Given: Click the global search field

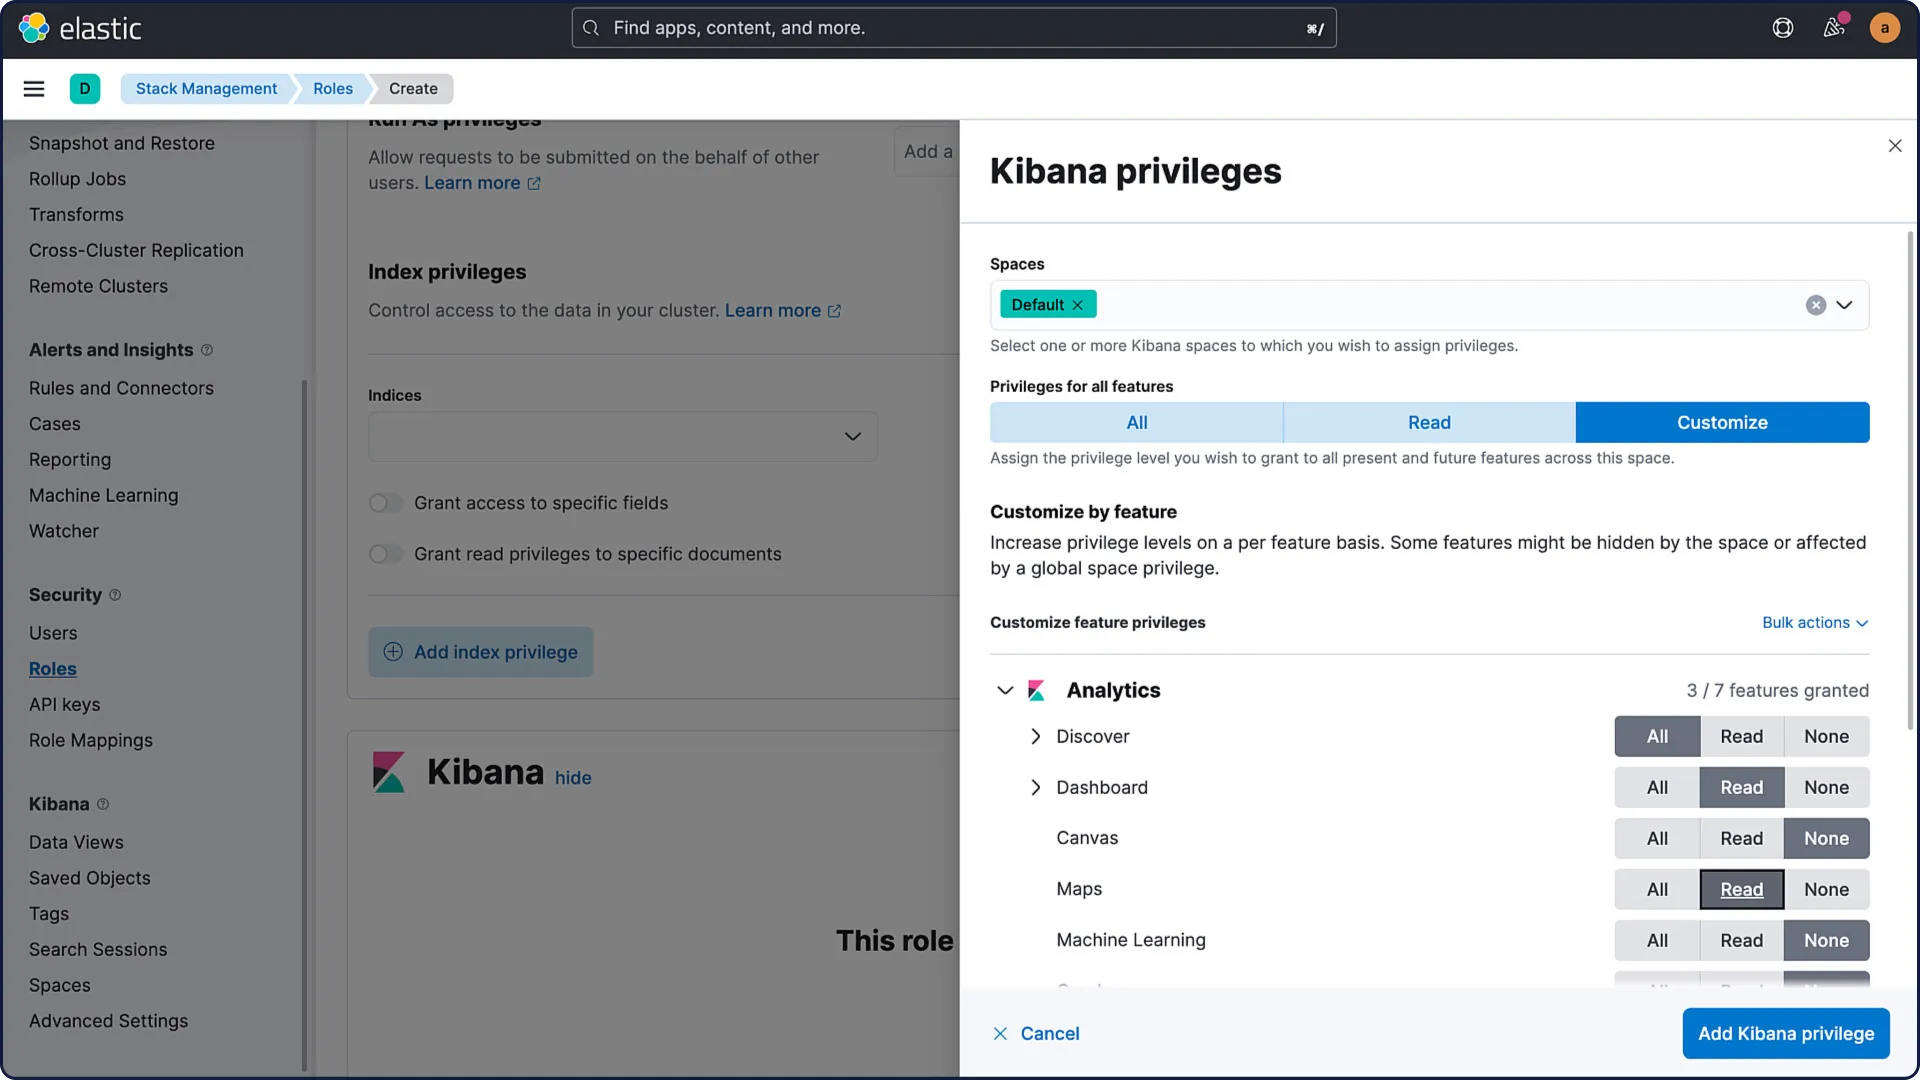Looking at the screenshot, I should 954,28.
